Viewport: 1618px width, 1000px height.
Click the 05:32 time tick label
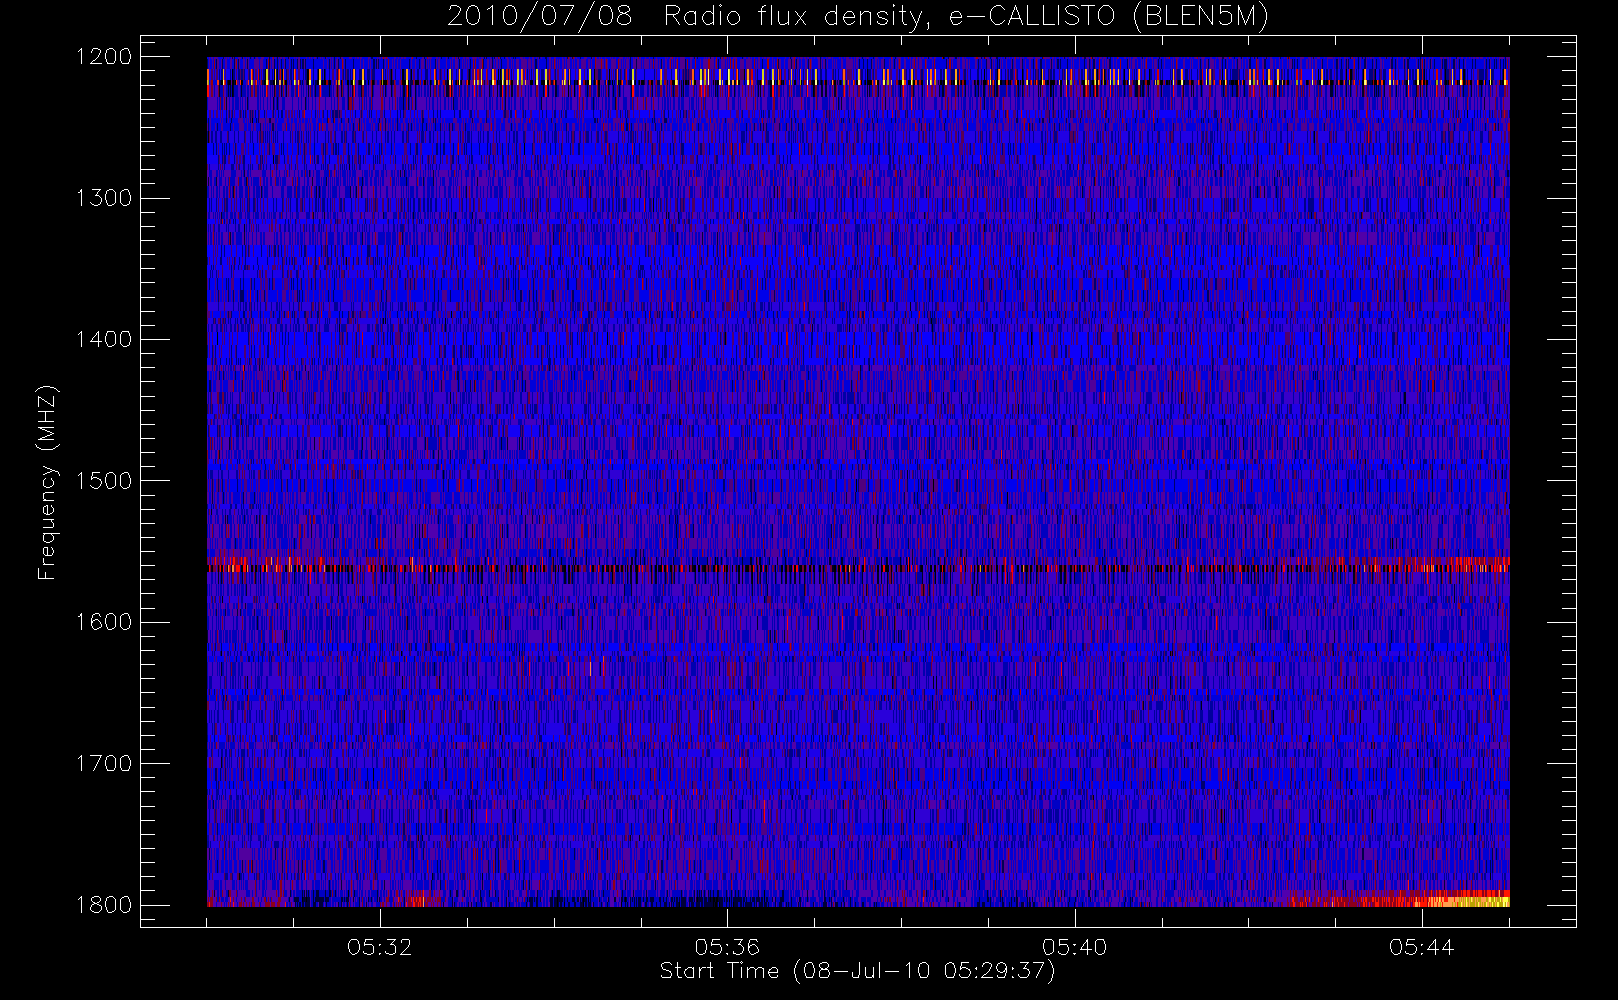point(380,947)
